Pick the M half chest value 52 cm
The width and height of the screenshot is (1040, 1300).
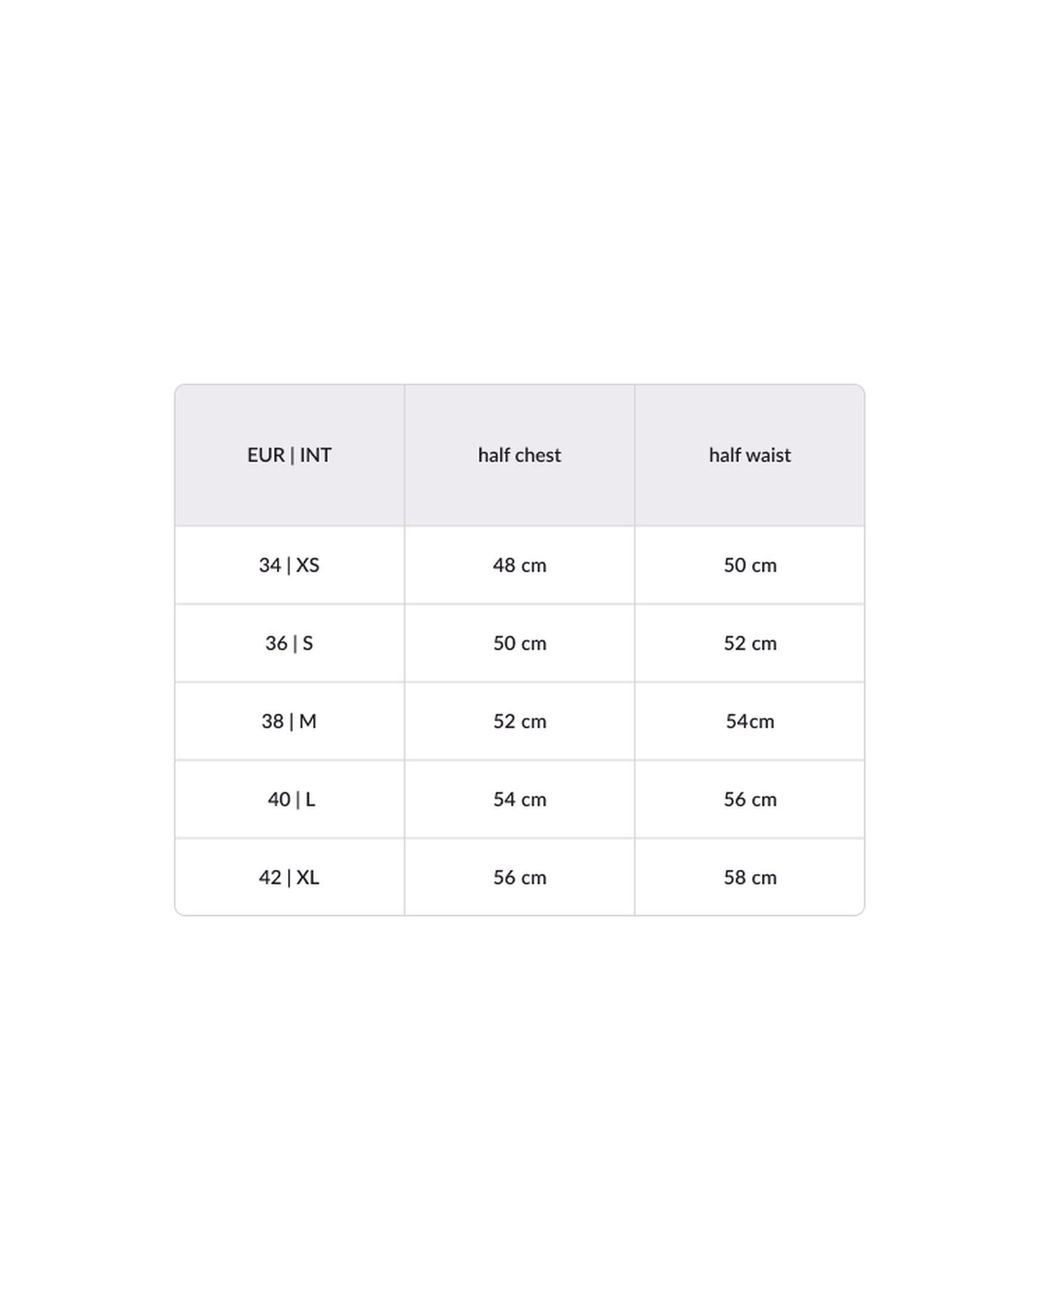[519, 721]
